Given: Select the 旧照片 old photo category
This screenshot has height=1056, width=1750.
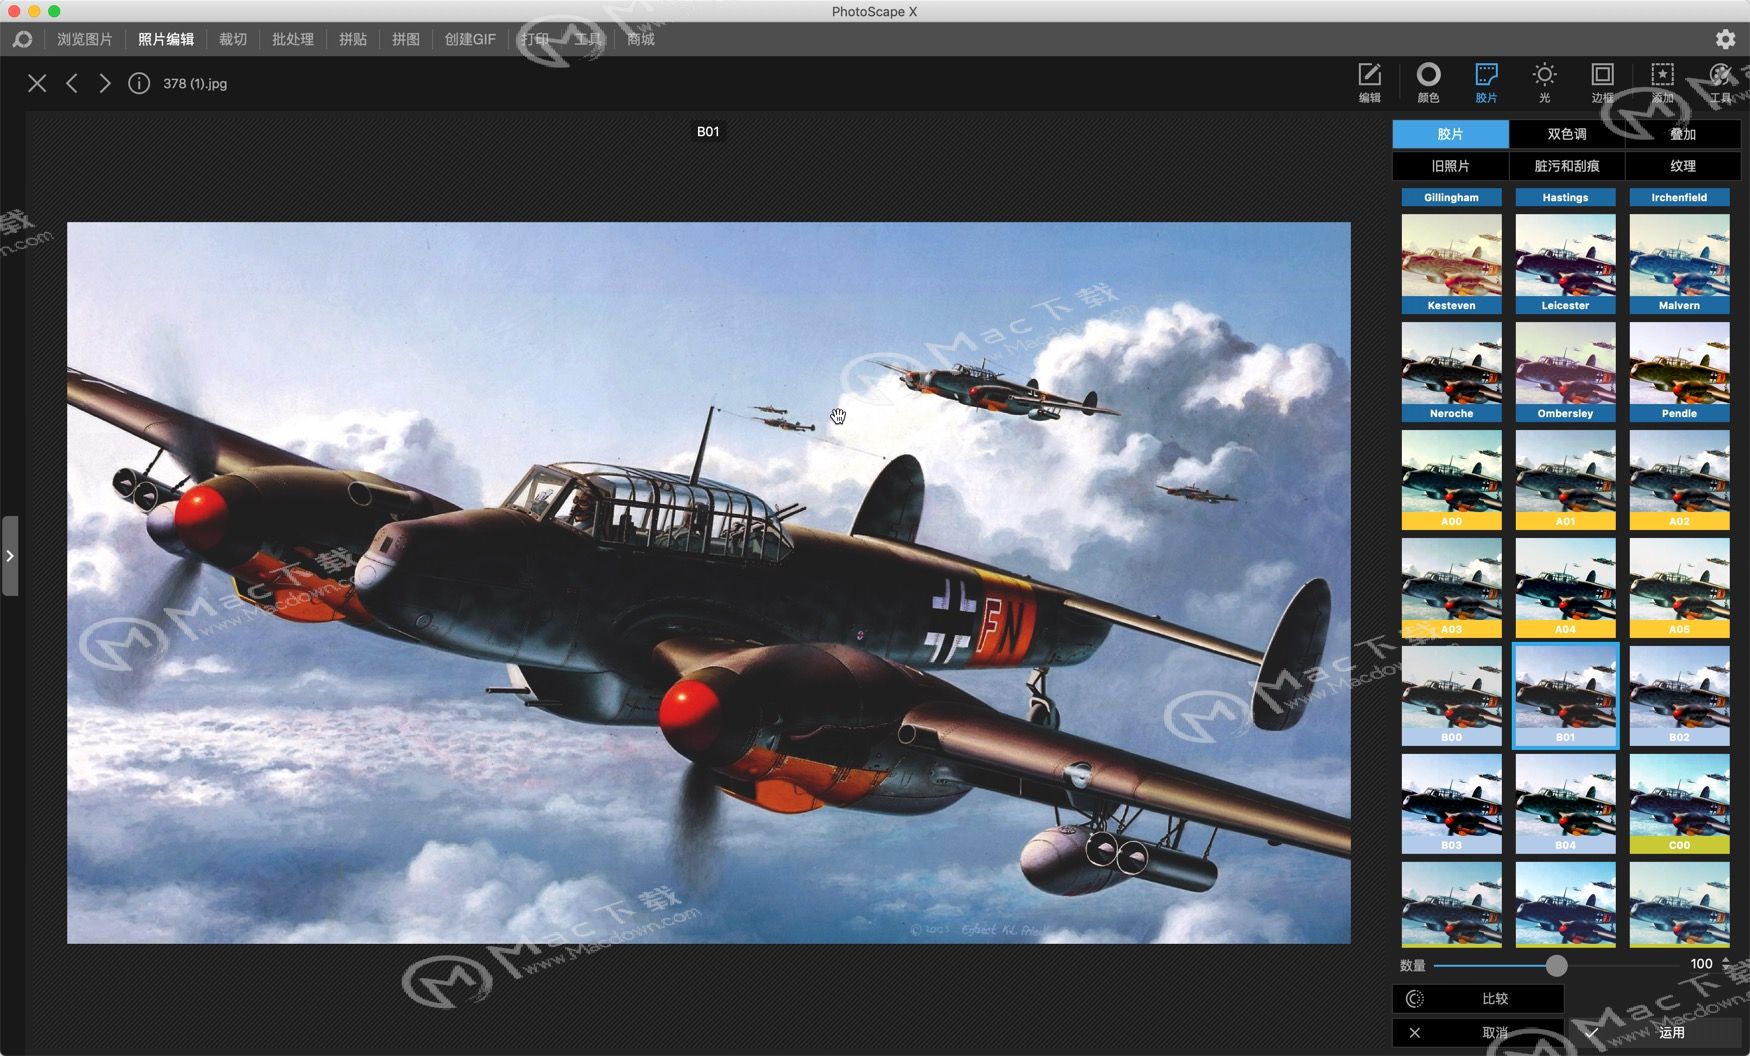Looking at the screenshot, I should (1450, 166).
